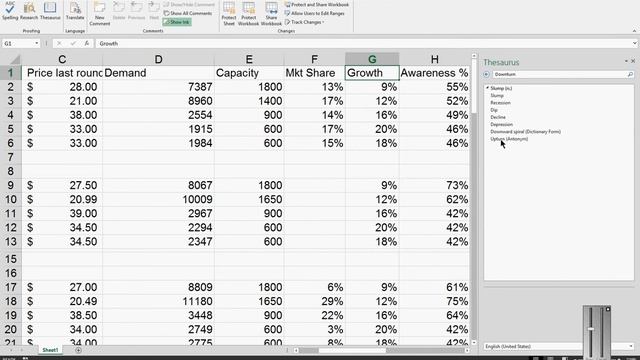640x360 pixels.
Task: Click the Share Workbook button
Action: pyautogui.click(x=271, y=13)
